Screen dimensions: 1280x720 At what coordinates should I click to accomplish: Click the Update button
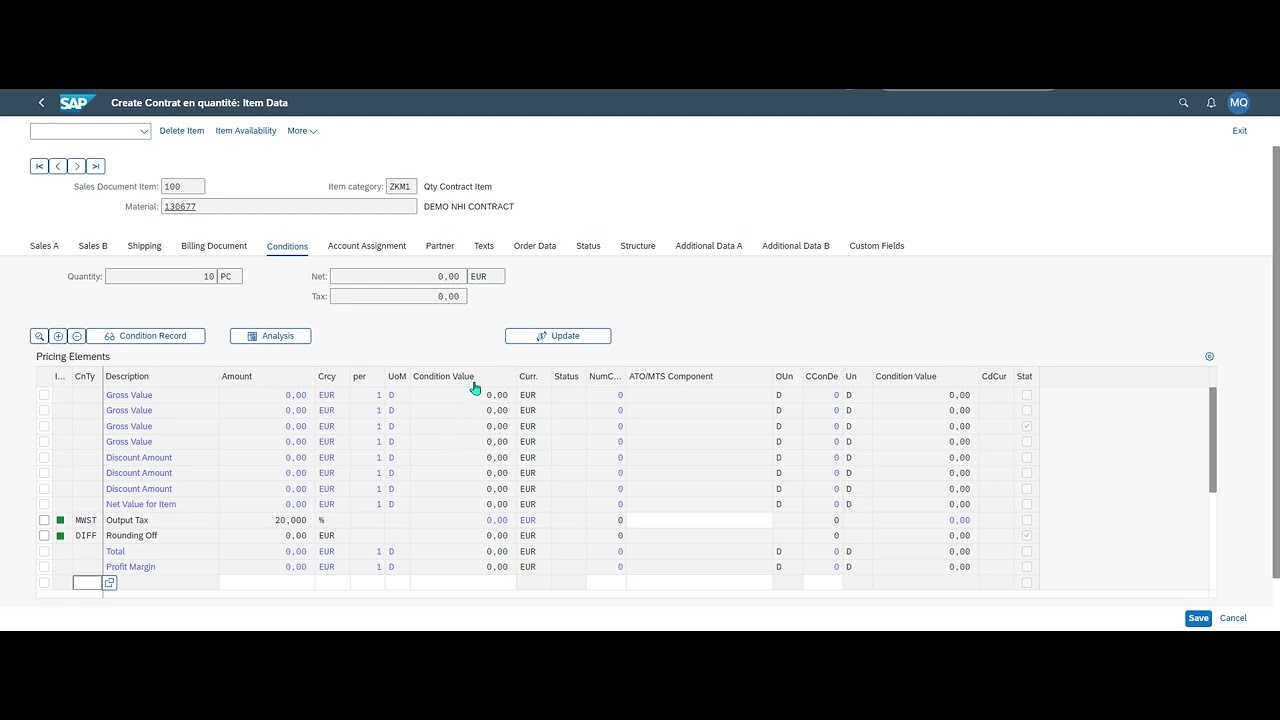(x=558, y=336)
